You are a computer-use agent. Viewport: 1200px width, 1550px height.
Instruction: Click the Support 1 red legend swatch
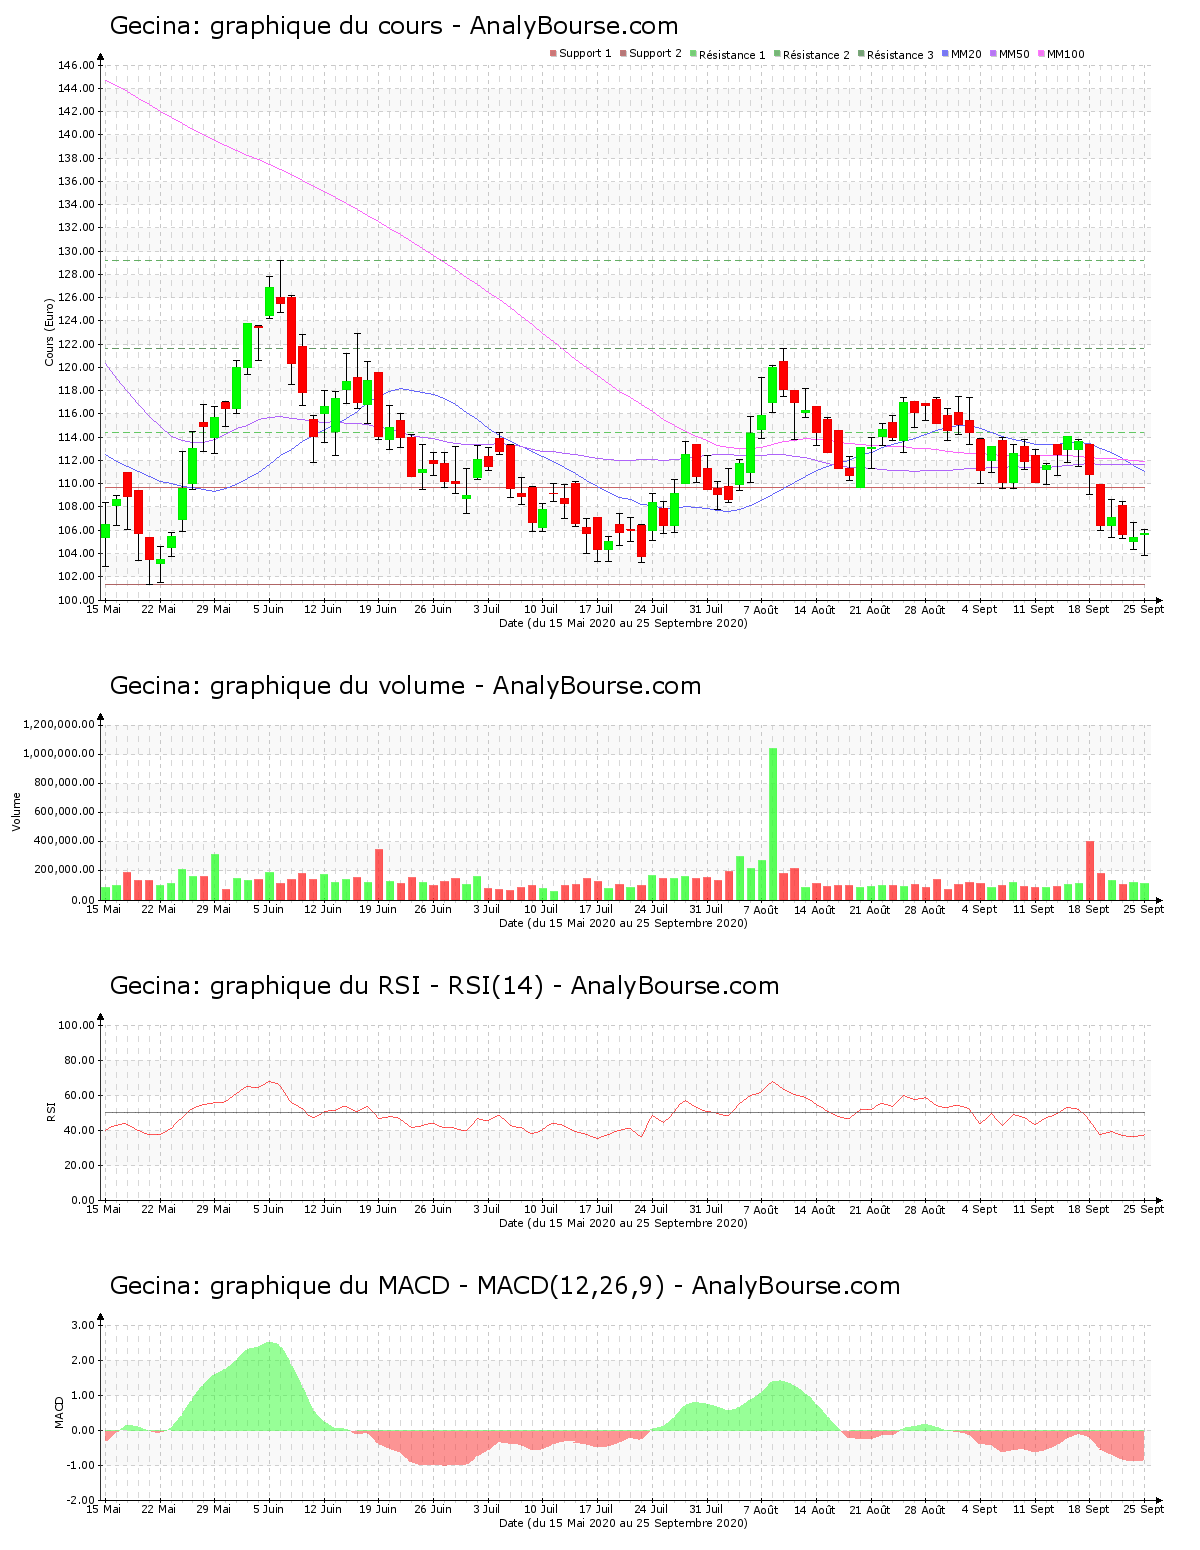tap(553, 54)
